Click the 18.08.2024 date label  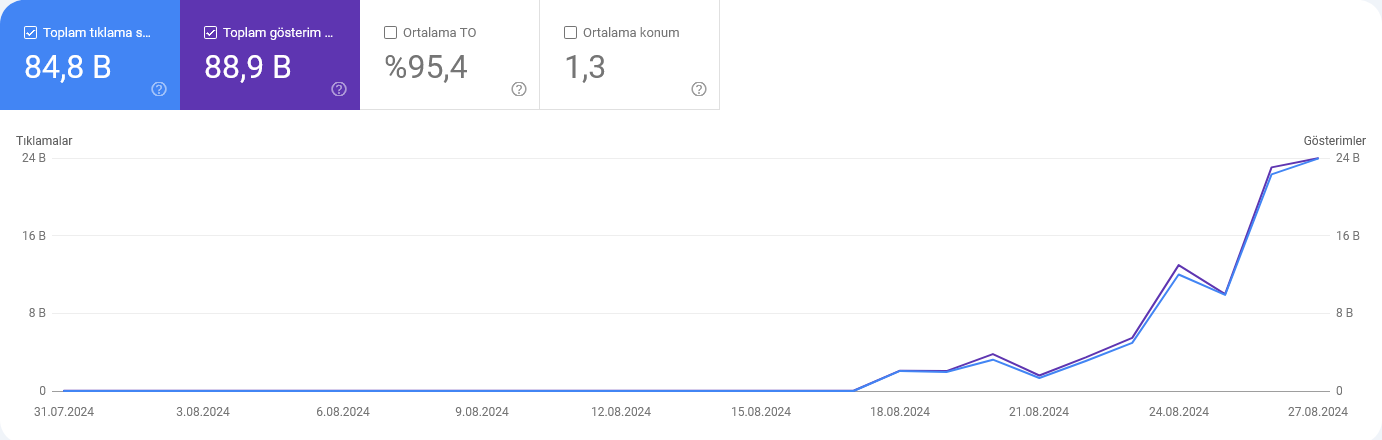(900, 412)
